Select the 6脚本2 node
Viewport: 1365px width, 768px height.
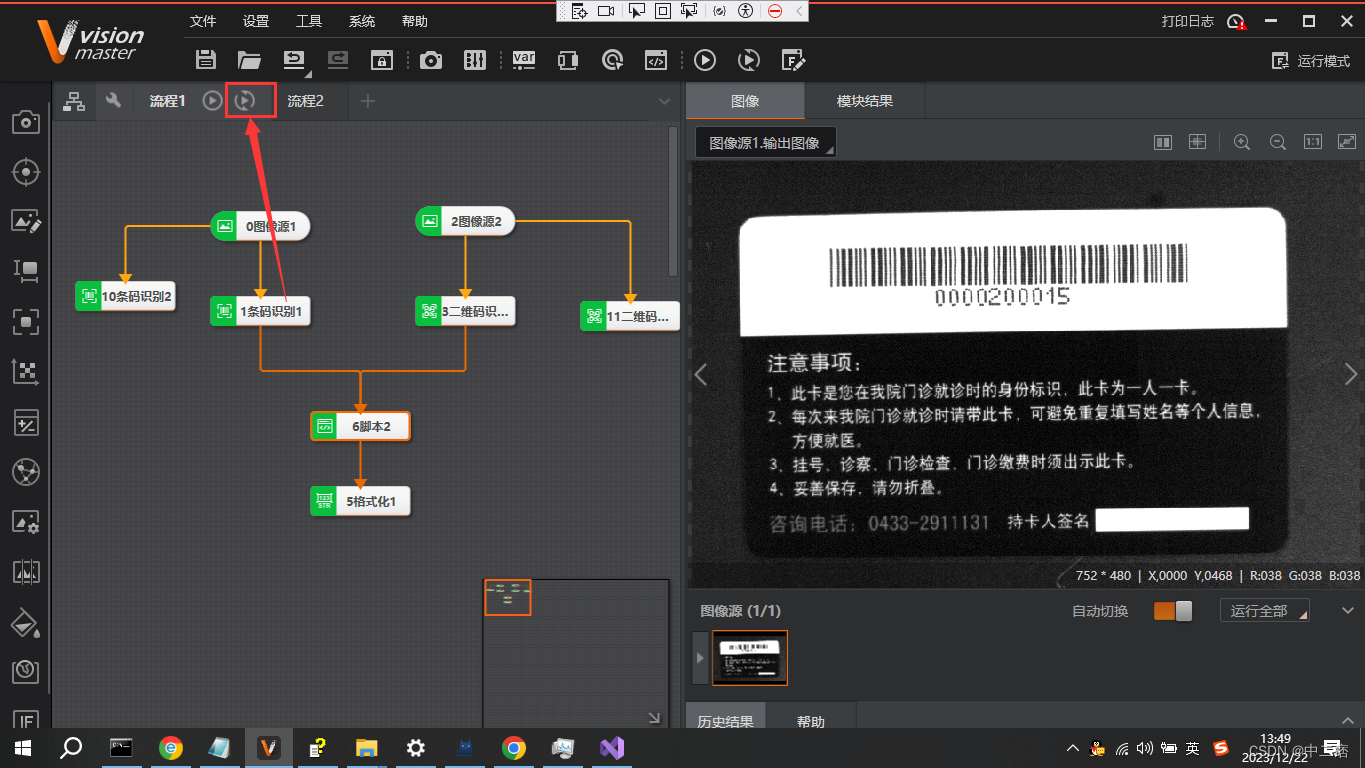360,426
